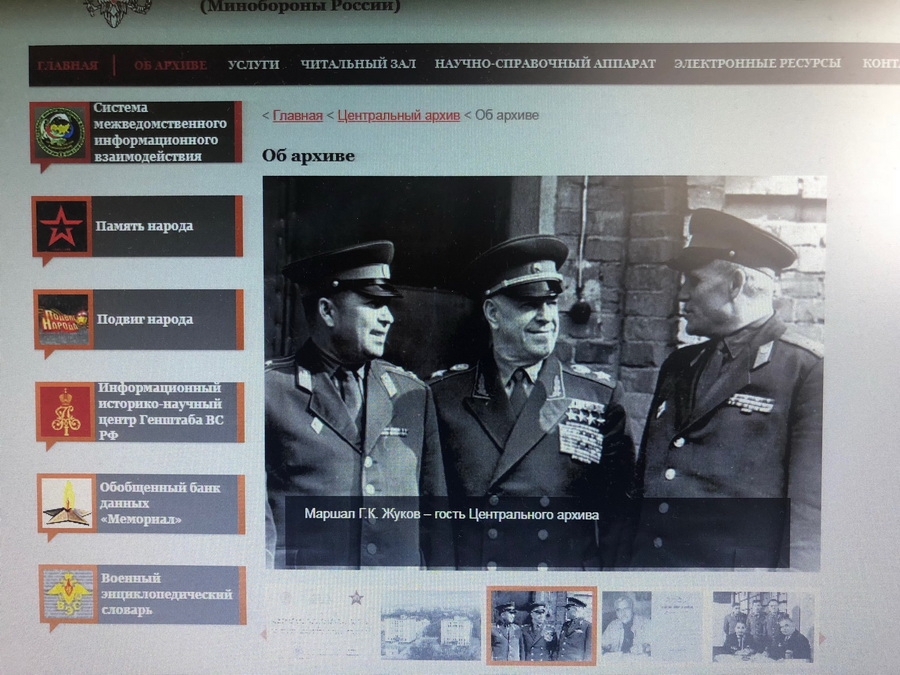This screenshot has height=675, width=900.
Task: Click the Ministry of Defence emblem logo
Action: [x=118, y=11]
